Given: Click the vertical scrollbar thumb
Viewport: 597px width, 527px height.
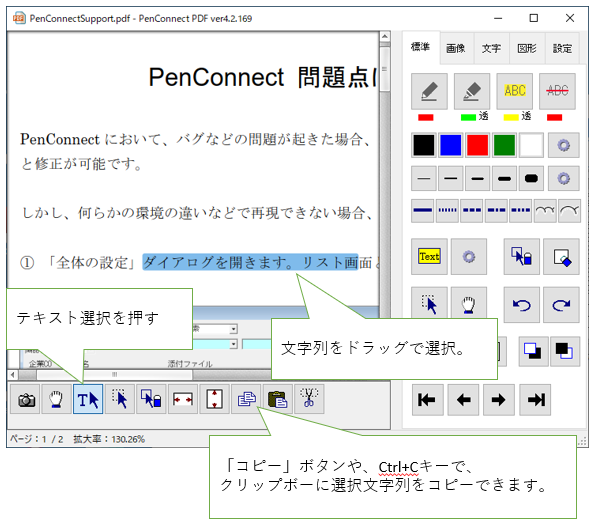Looking at the screenshot, I should click(x=385, y=69).
